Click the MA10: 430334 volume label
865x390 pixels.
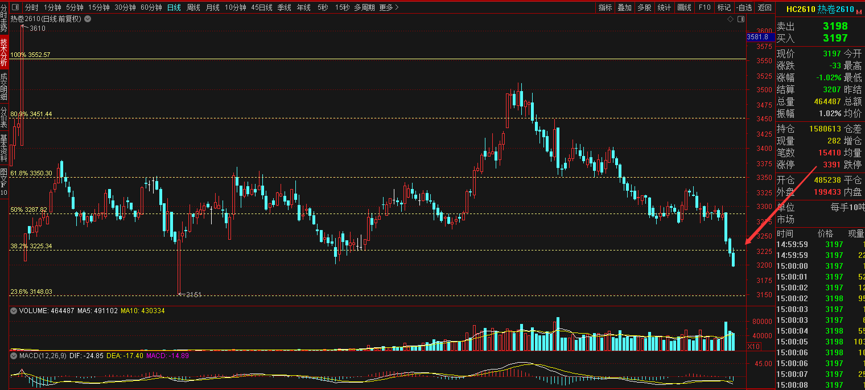pyautogui.click(x=143, y=311)
